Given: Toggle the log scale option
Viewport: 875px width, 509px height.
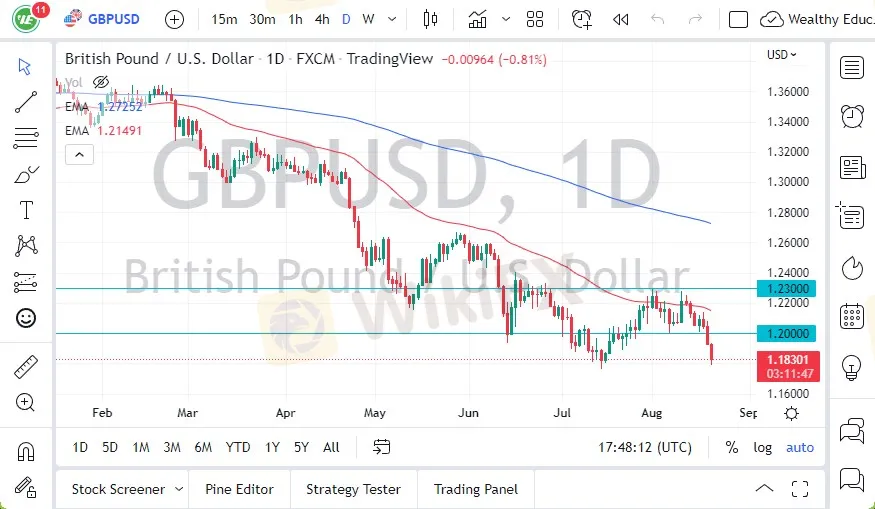Looking at the screenshot, I should click(762, 447).
